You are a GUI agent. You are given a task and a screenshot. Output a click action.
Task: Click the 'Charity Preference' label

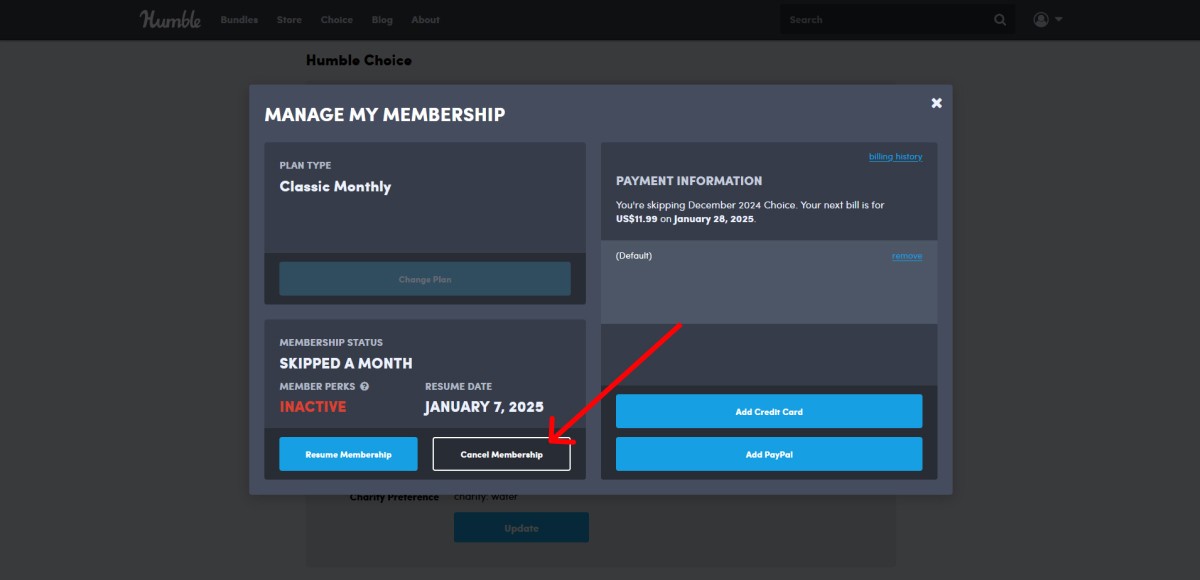pyautogui.click(x=394, y=497)
